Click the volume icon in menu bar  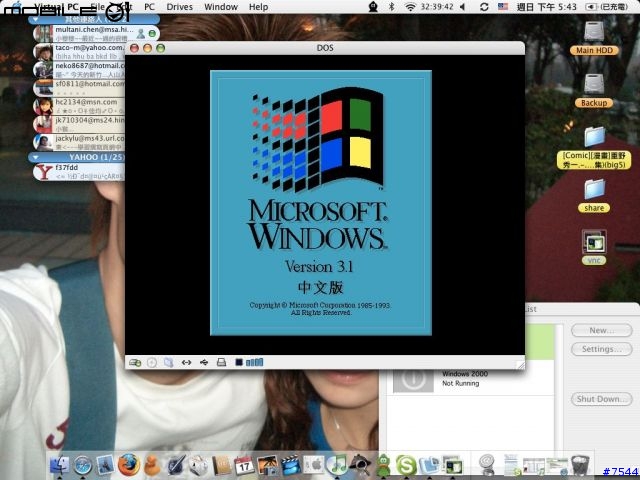462,7
